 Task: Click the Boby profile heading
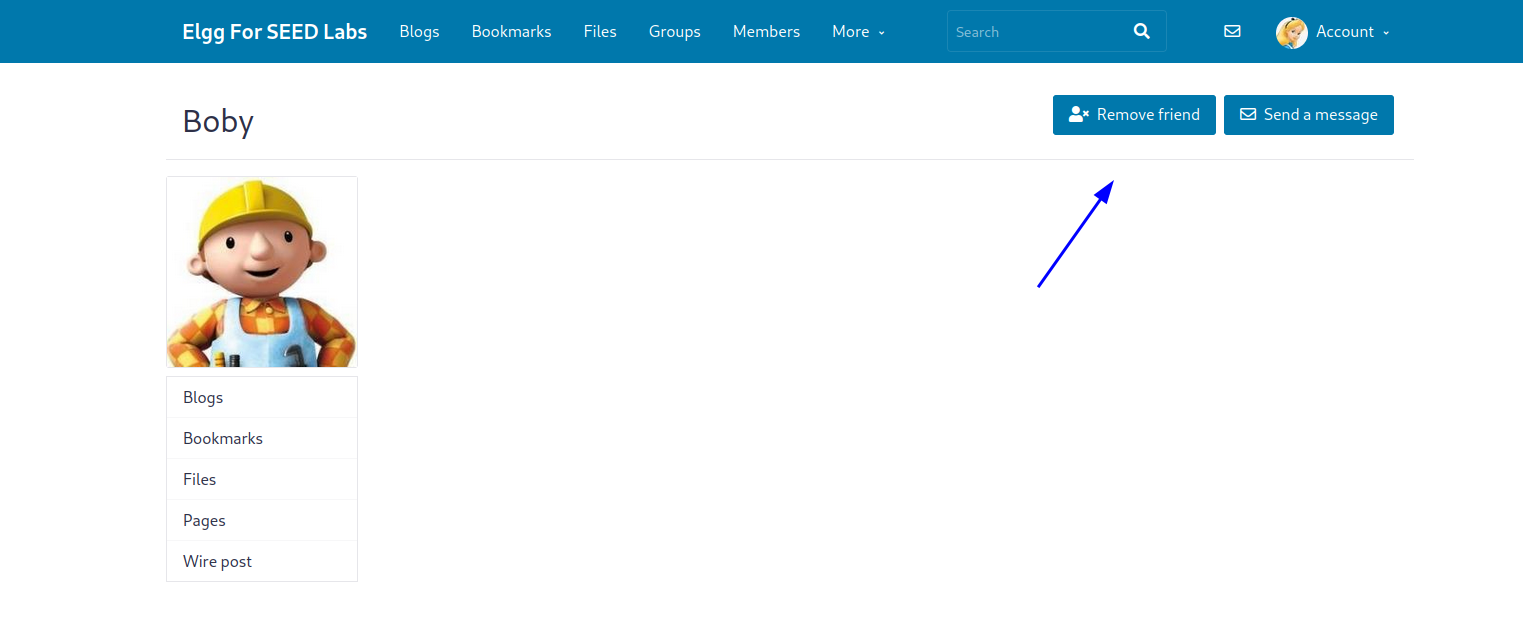point(218,121)
